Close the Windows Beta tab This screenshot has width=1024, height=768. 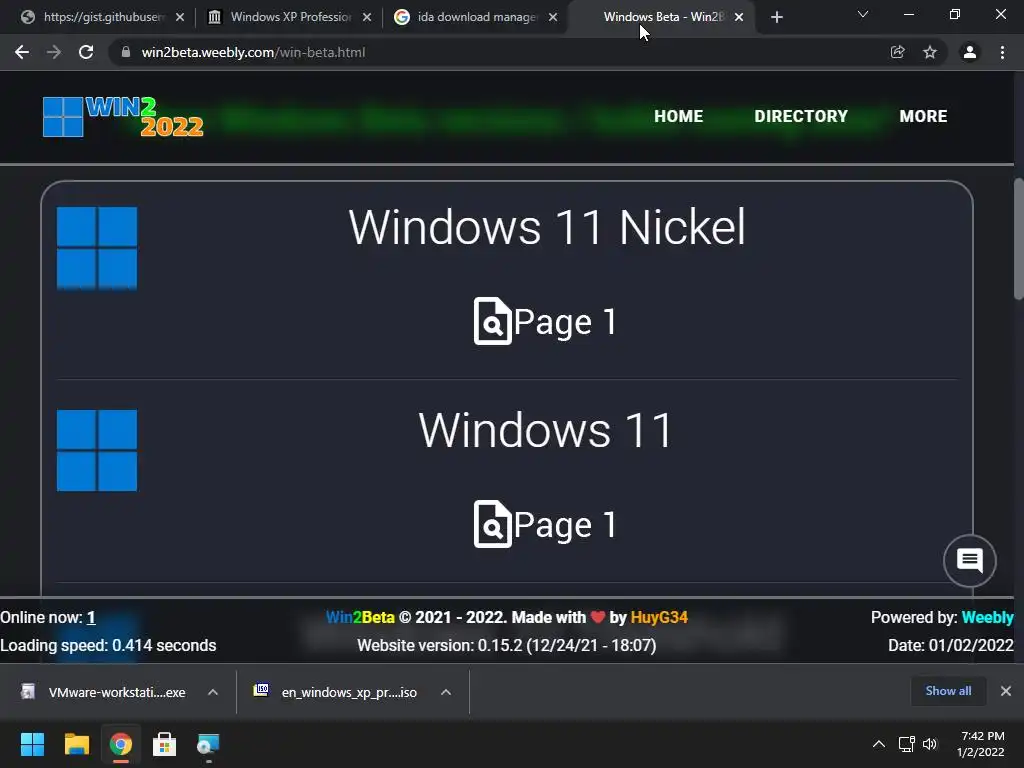tap(739, 17)
